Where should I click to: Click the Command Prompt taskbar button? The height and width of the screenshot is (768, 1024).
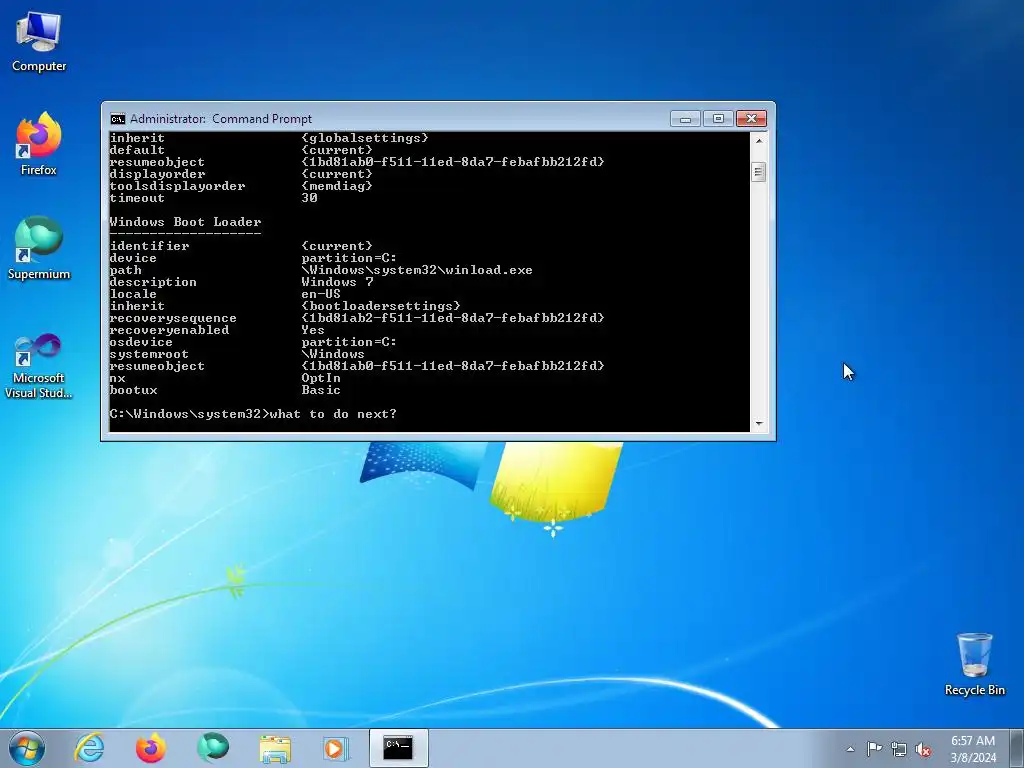pos(398,748)
